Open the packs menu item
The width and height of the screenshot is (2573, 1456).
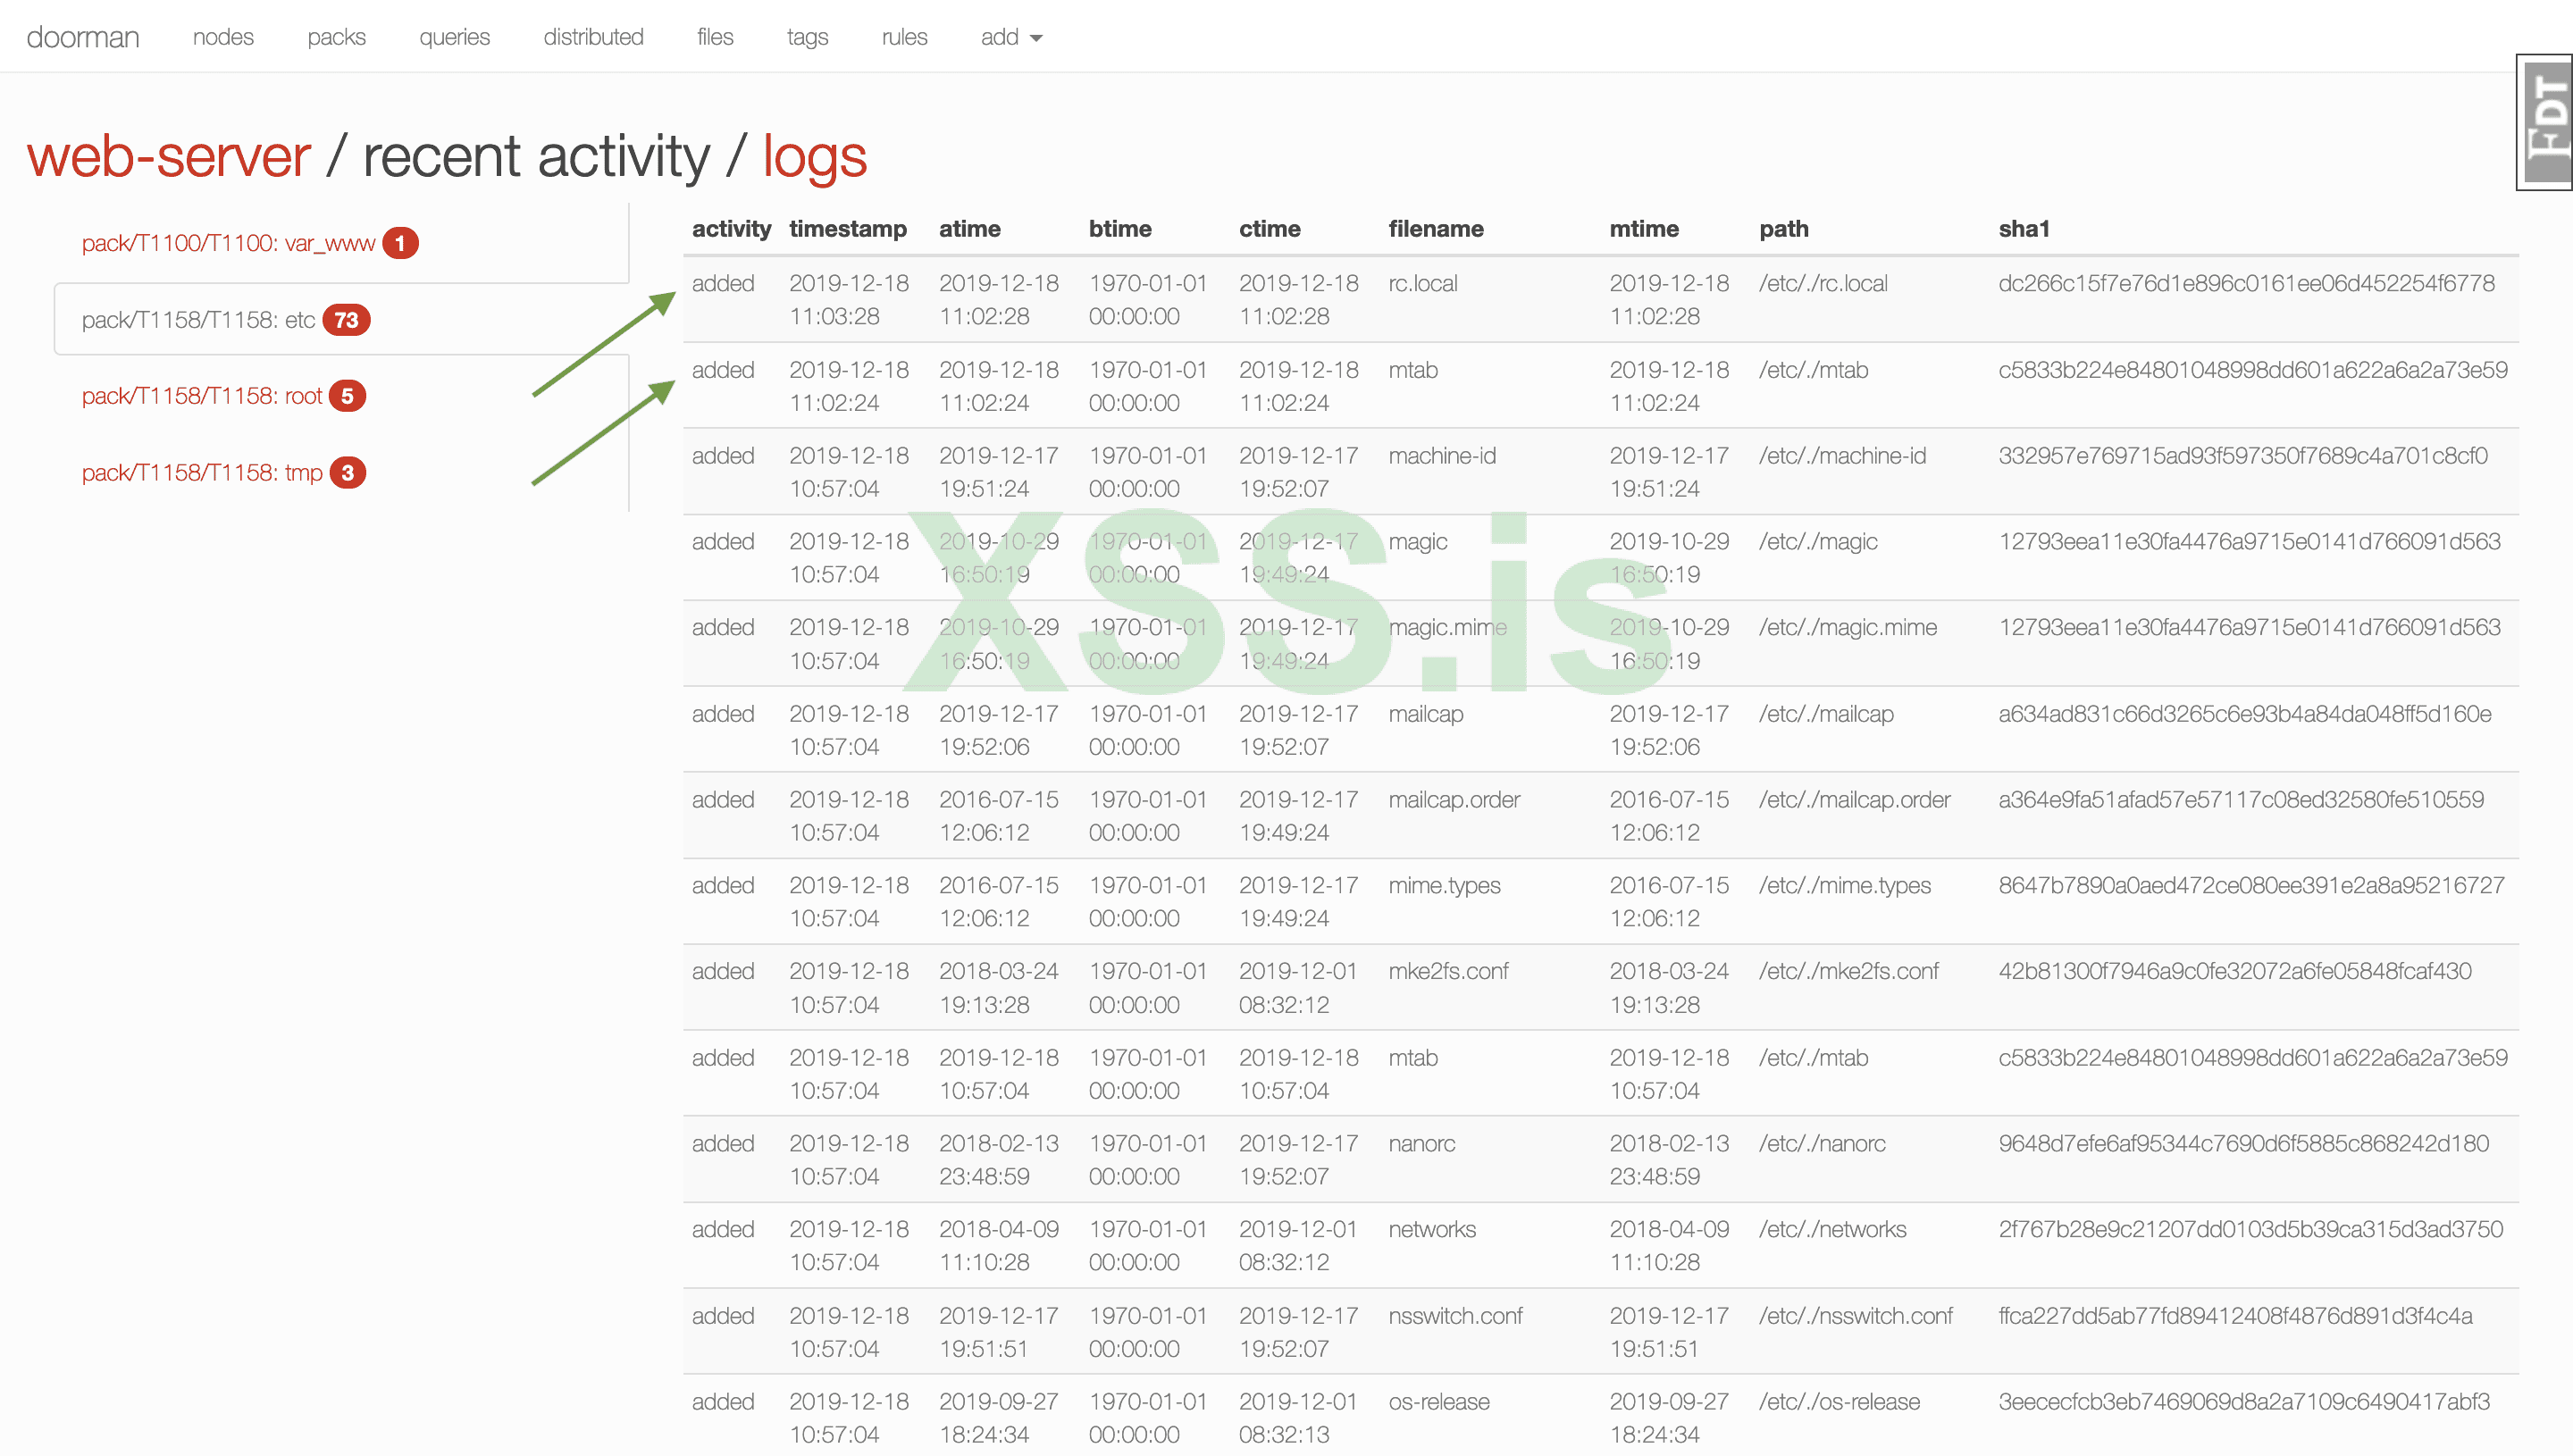pos(336,37)
